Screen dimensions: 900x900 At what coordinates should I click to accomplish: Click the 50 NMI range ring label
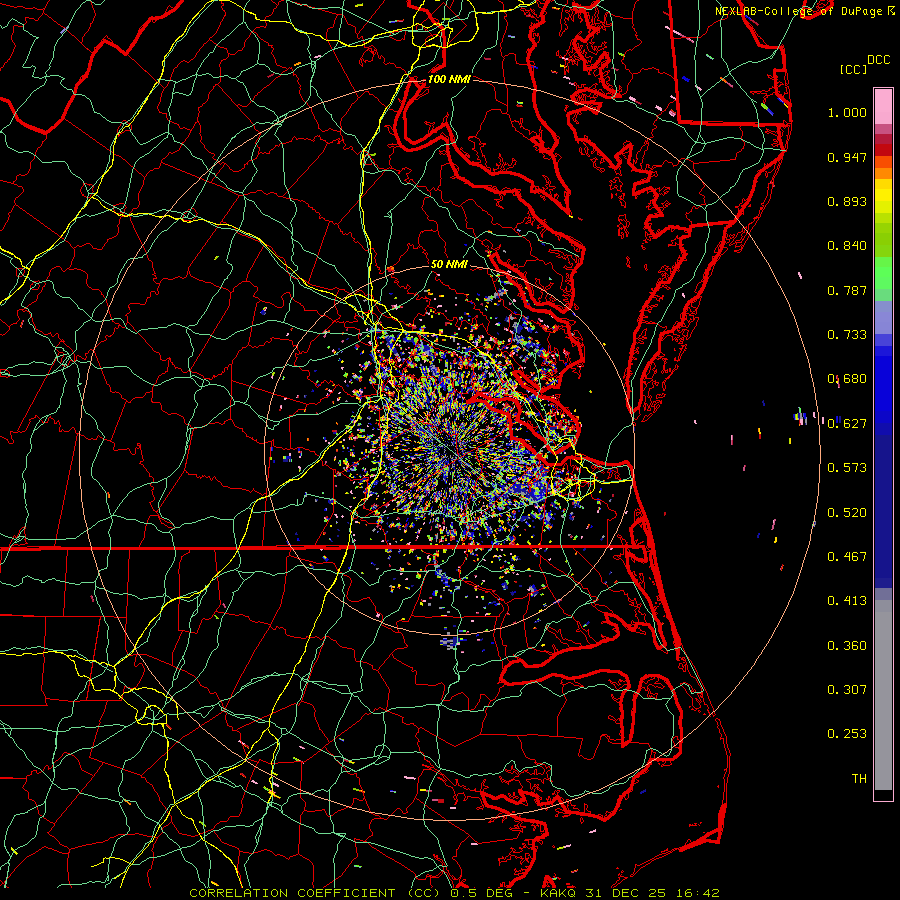pos(449,265)
